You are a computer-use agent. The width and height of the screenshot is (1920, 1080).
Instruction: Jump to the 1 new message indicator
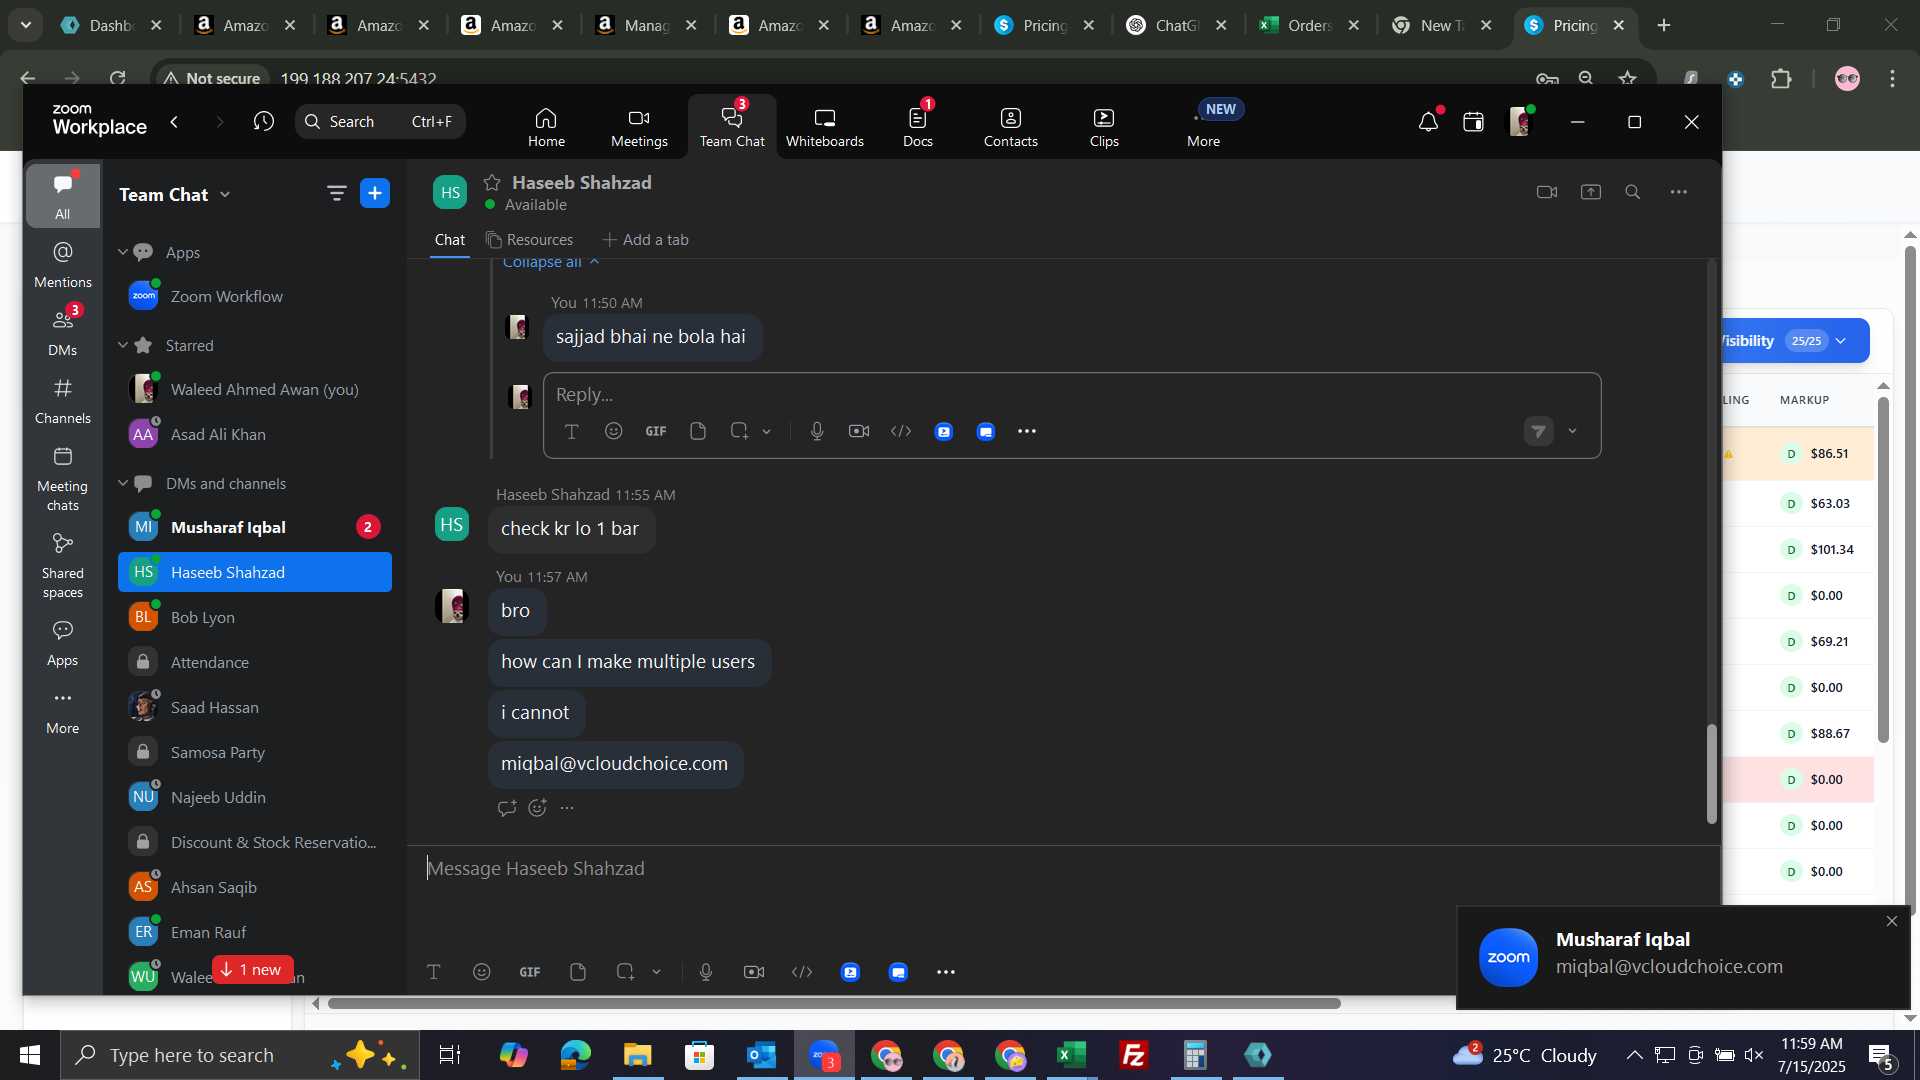coord(252,970)
